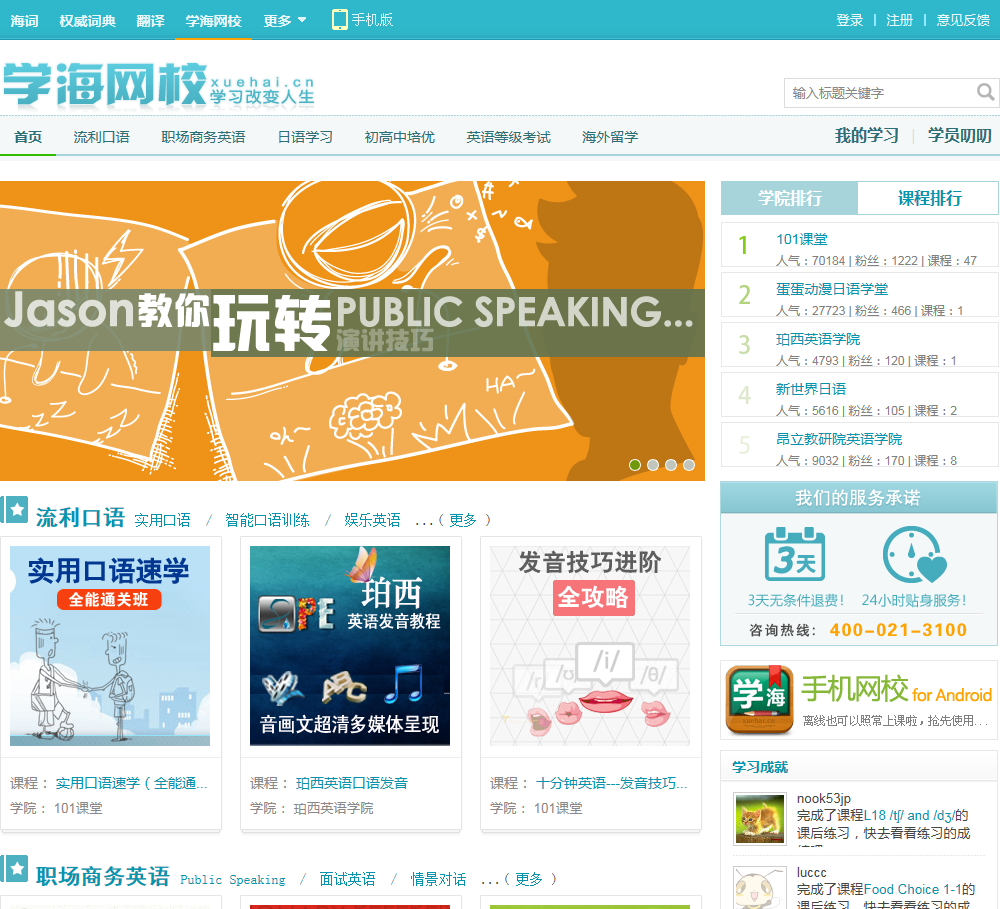Click Public Speaking subcategory link
Viewport: 1000px width, 909px height.
[233, 880]
